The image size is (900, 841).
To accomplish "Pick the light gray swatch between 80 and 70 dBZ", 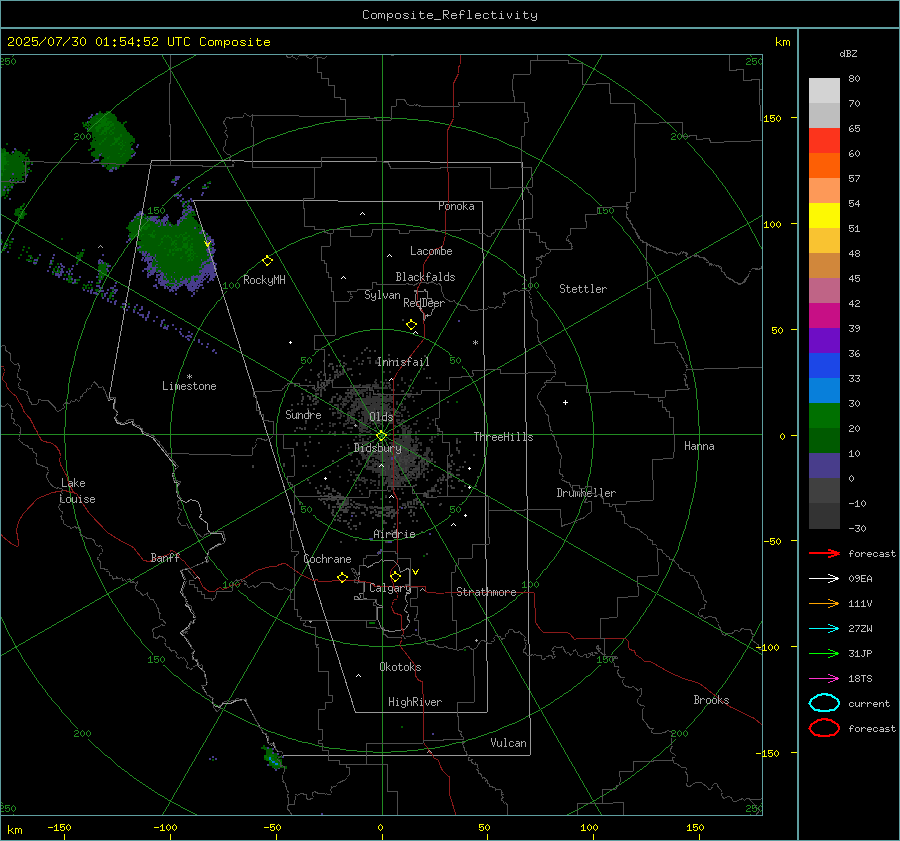I will [x=824, y=91].
